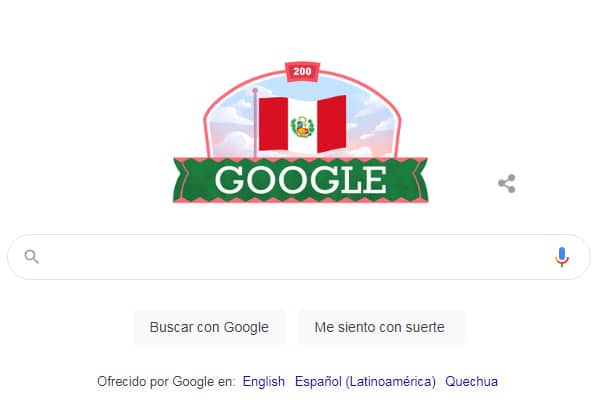The height and width of the screenshot is (400, 600).
Task: Choose the Quechua language link
Action: point(471,382)
